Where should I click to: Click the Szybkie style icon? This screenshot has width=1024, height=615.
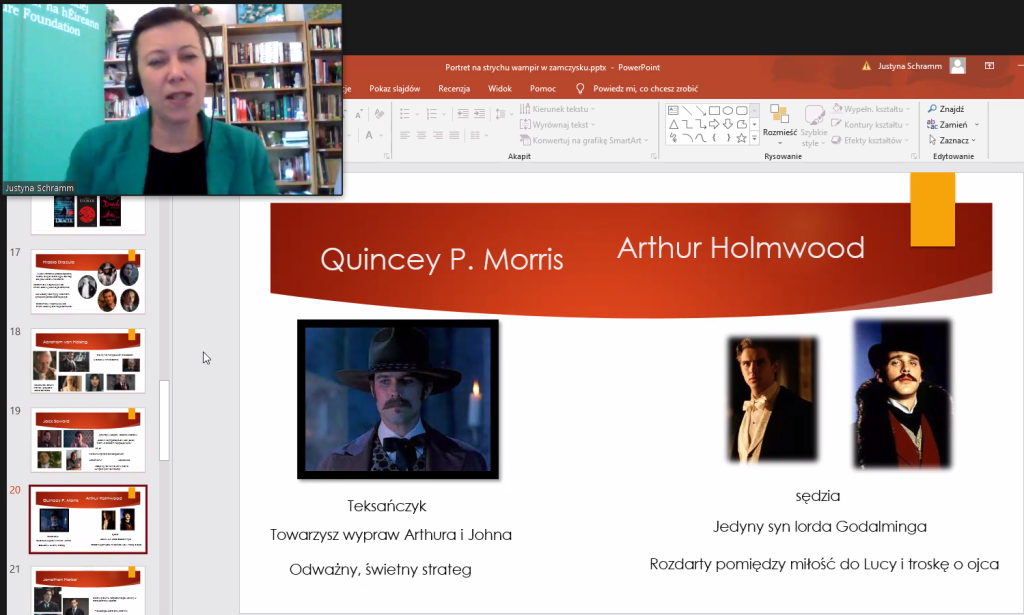814,125
